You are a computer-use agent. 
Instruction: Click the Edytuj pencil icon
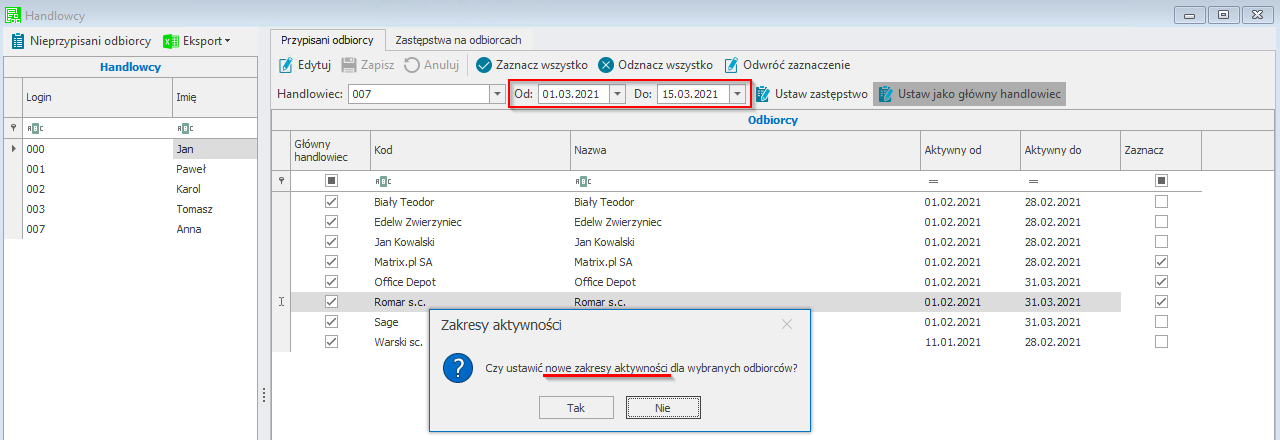285,65
